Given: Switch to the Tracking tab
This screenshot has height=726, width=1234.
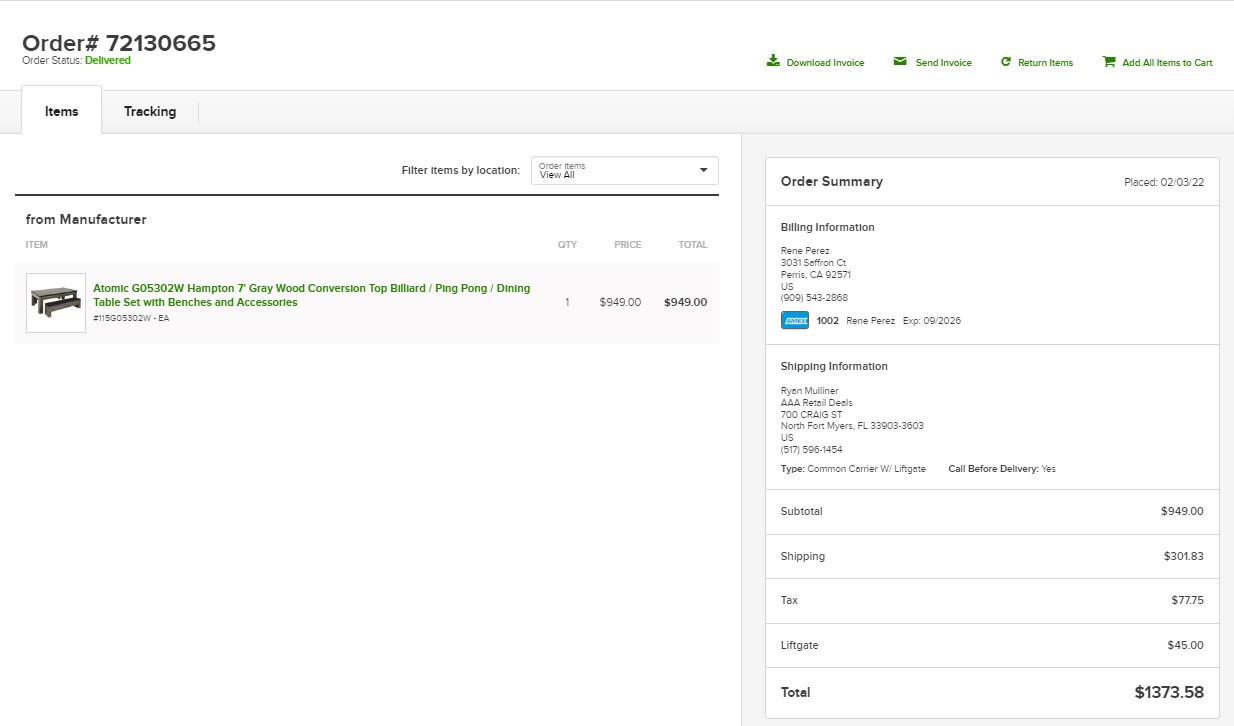Looking at the screenshot, I should point(150,111).
